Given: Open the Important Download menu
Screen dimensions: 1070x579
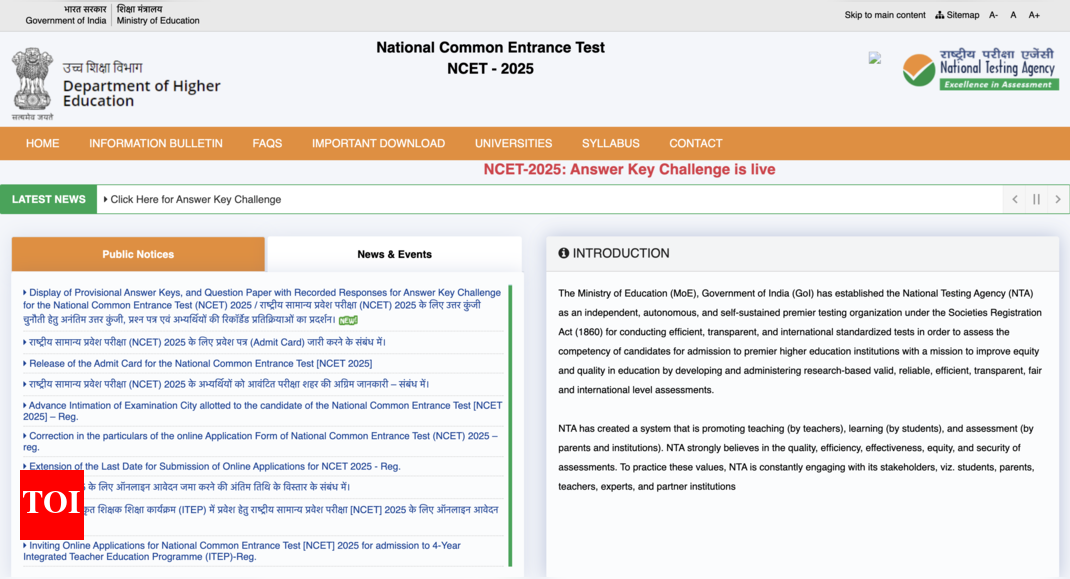Looking at the screenshot, I should [x=378, y=143].
